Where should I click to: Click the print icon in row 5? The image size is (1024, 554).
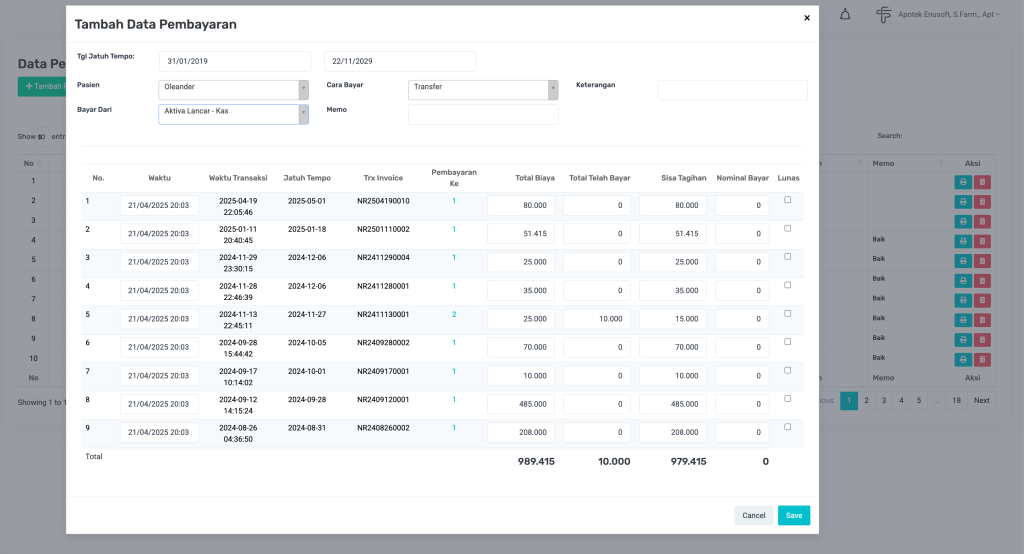point(962,260)
